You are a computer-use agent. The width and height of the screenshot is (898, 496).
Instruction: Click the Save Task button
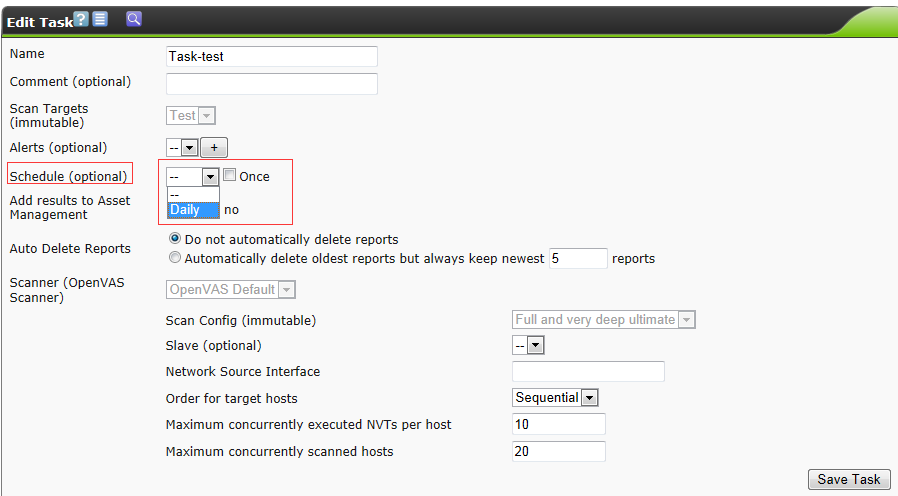[848, 479]
